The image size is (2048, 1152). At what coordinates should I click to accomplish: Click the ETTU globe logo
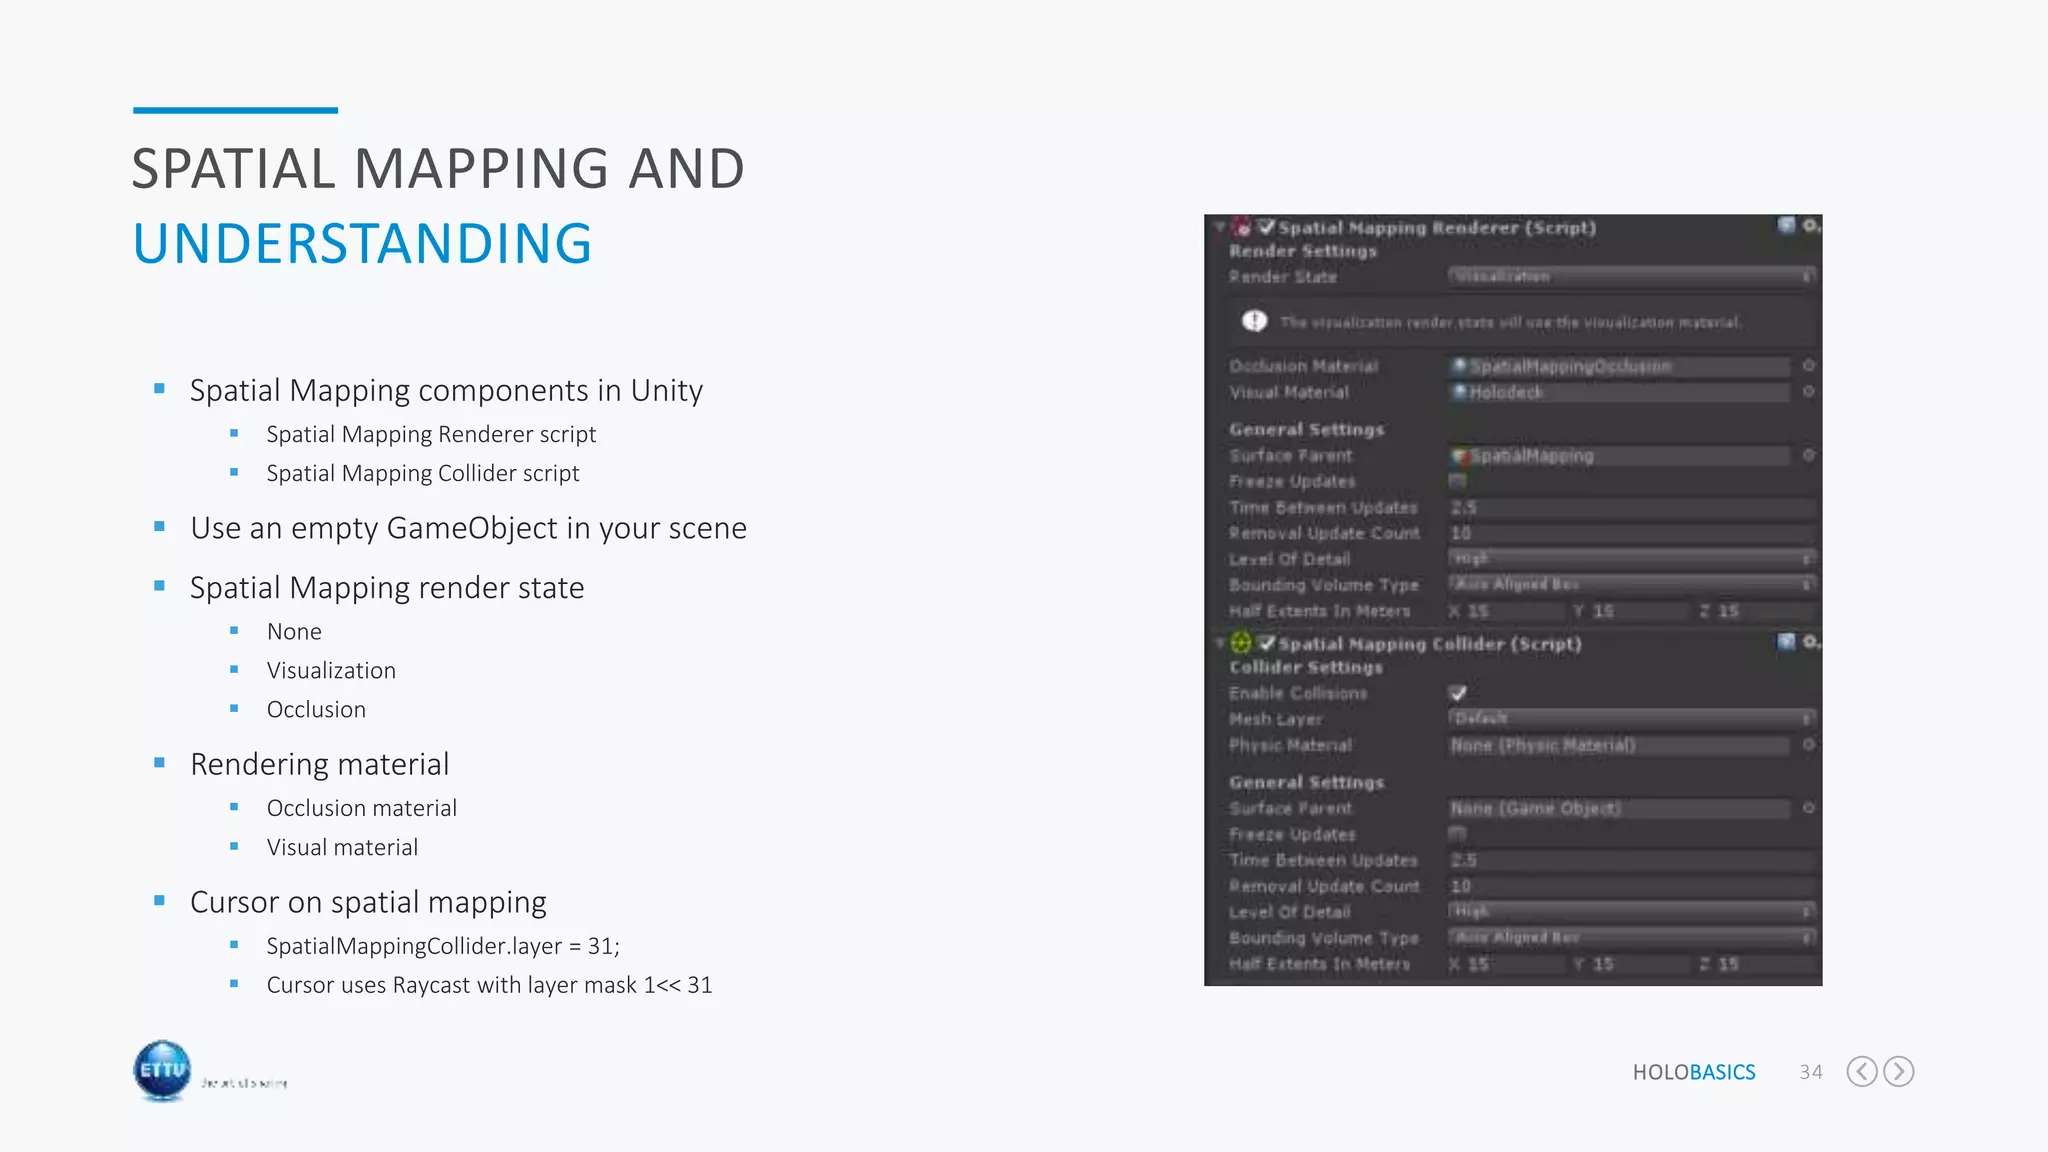point(162,1070)
